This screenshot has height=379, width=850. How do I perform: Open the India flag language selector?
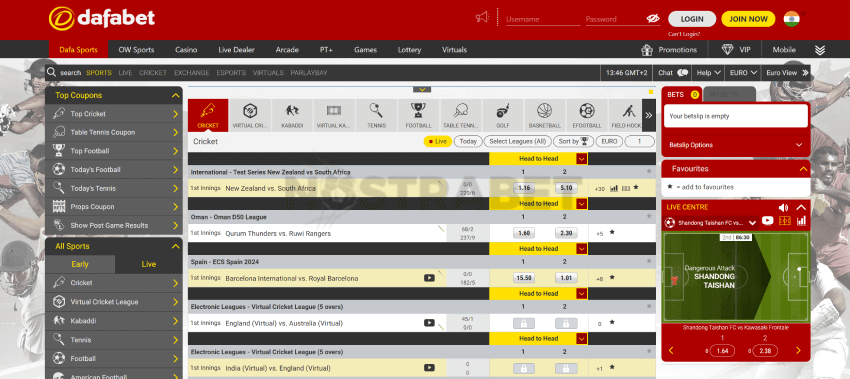pos(791,19)
